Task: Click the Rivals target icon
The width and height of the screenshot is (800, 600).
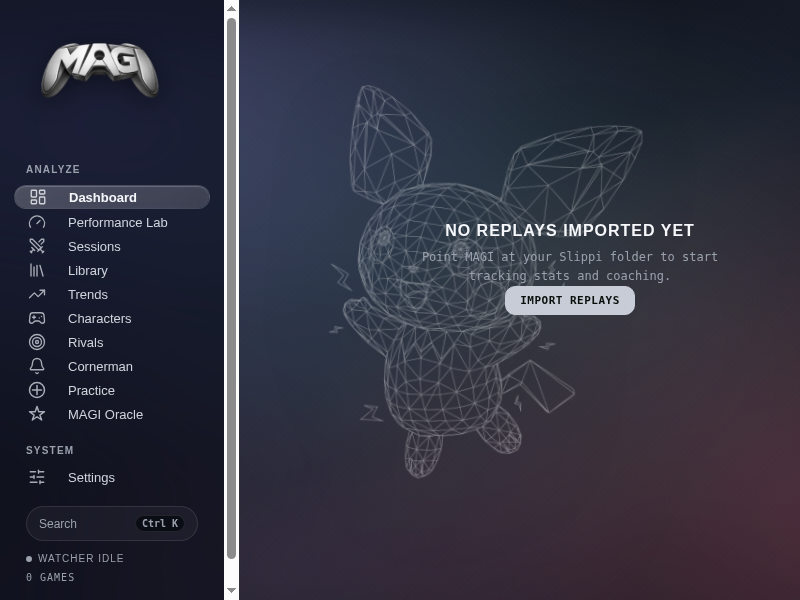Action: [x=37, y=342]
